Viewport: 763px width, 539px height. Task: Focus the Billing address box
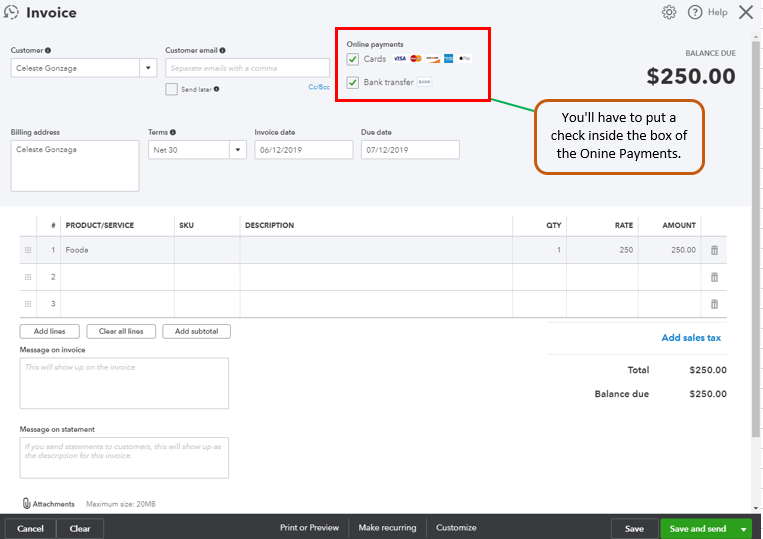(x=75, y=166)
